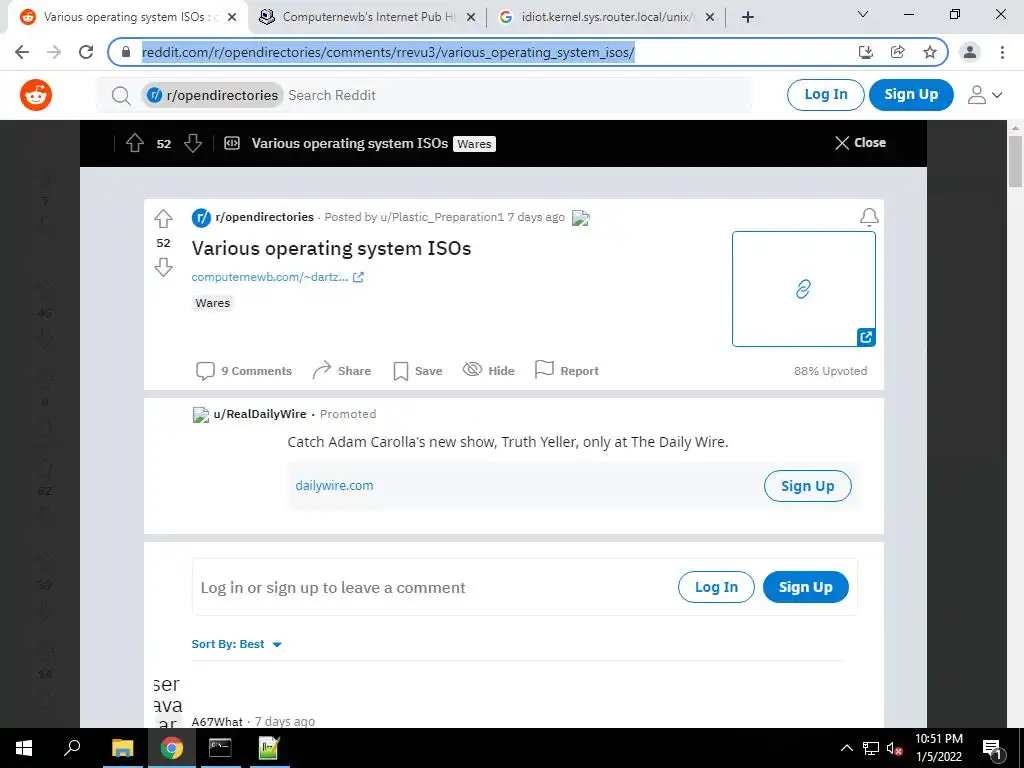Image resolution: width=1024 pixels, height=768 pixels.
Task: Reload the page
Action: 86,52
